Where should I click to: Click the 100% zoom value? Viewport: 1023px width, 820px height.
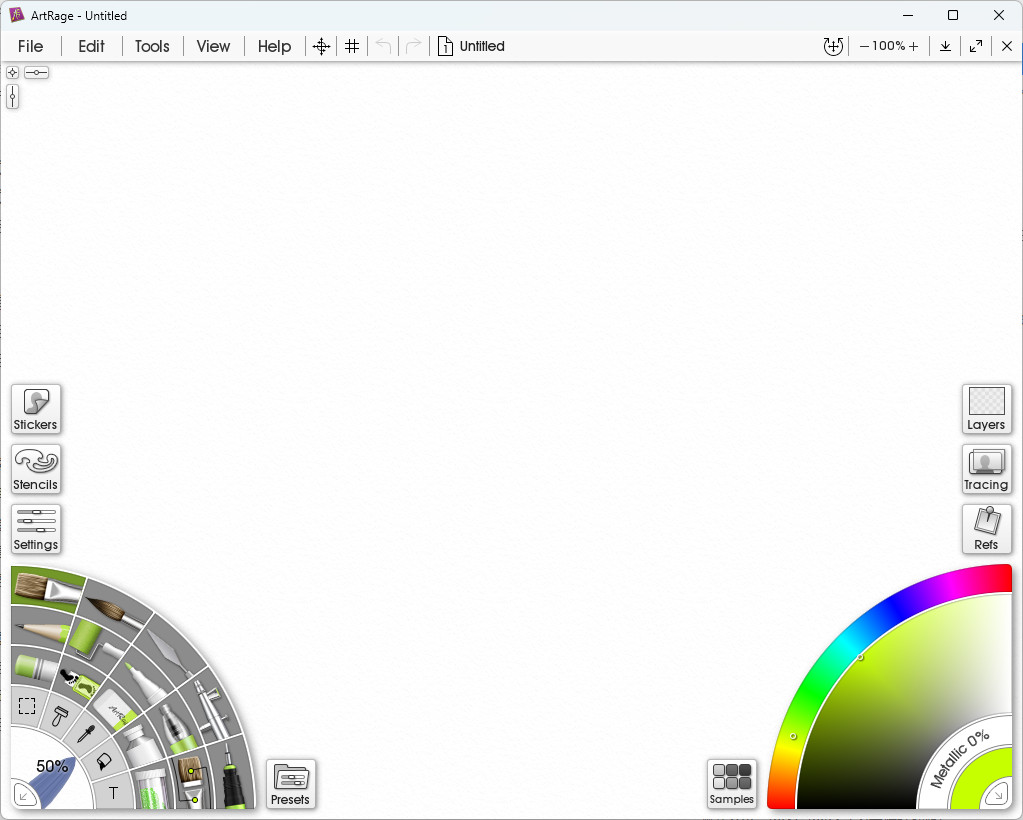(889, 46)
